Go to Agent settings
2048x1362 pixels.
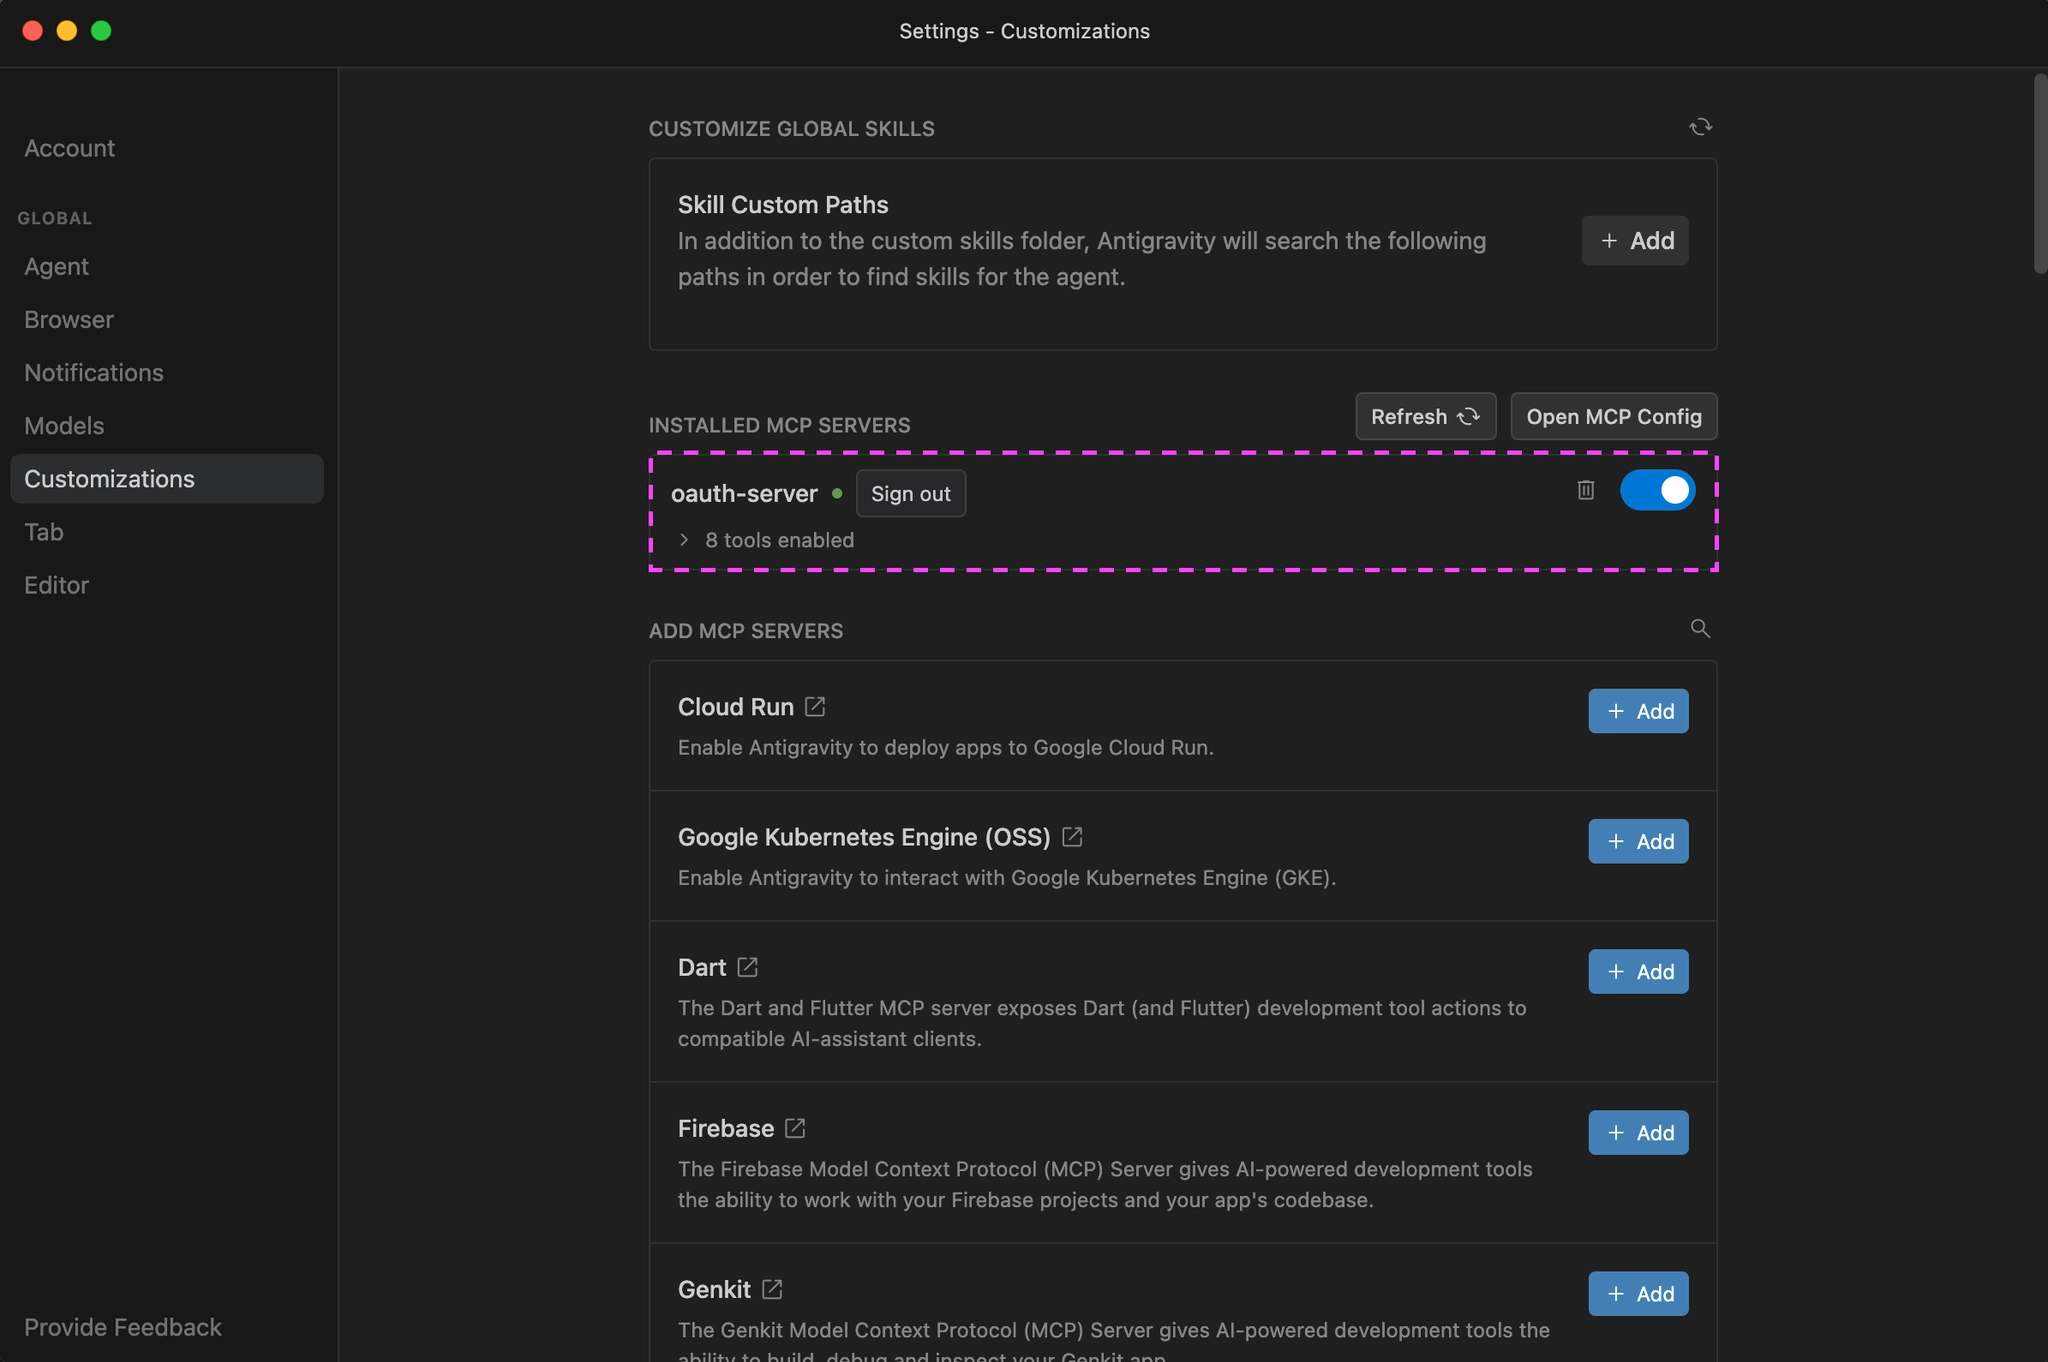pos(56,267)
